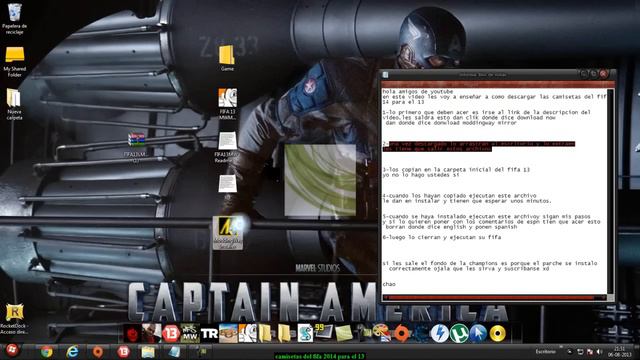
Task: Click the highlighted step 2 line in notepad
Action: [x=479, y=146]
